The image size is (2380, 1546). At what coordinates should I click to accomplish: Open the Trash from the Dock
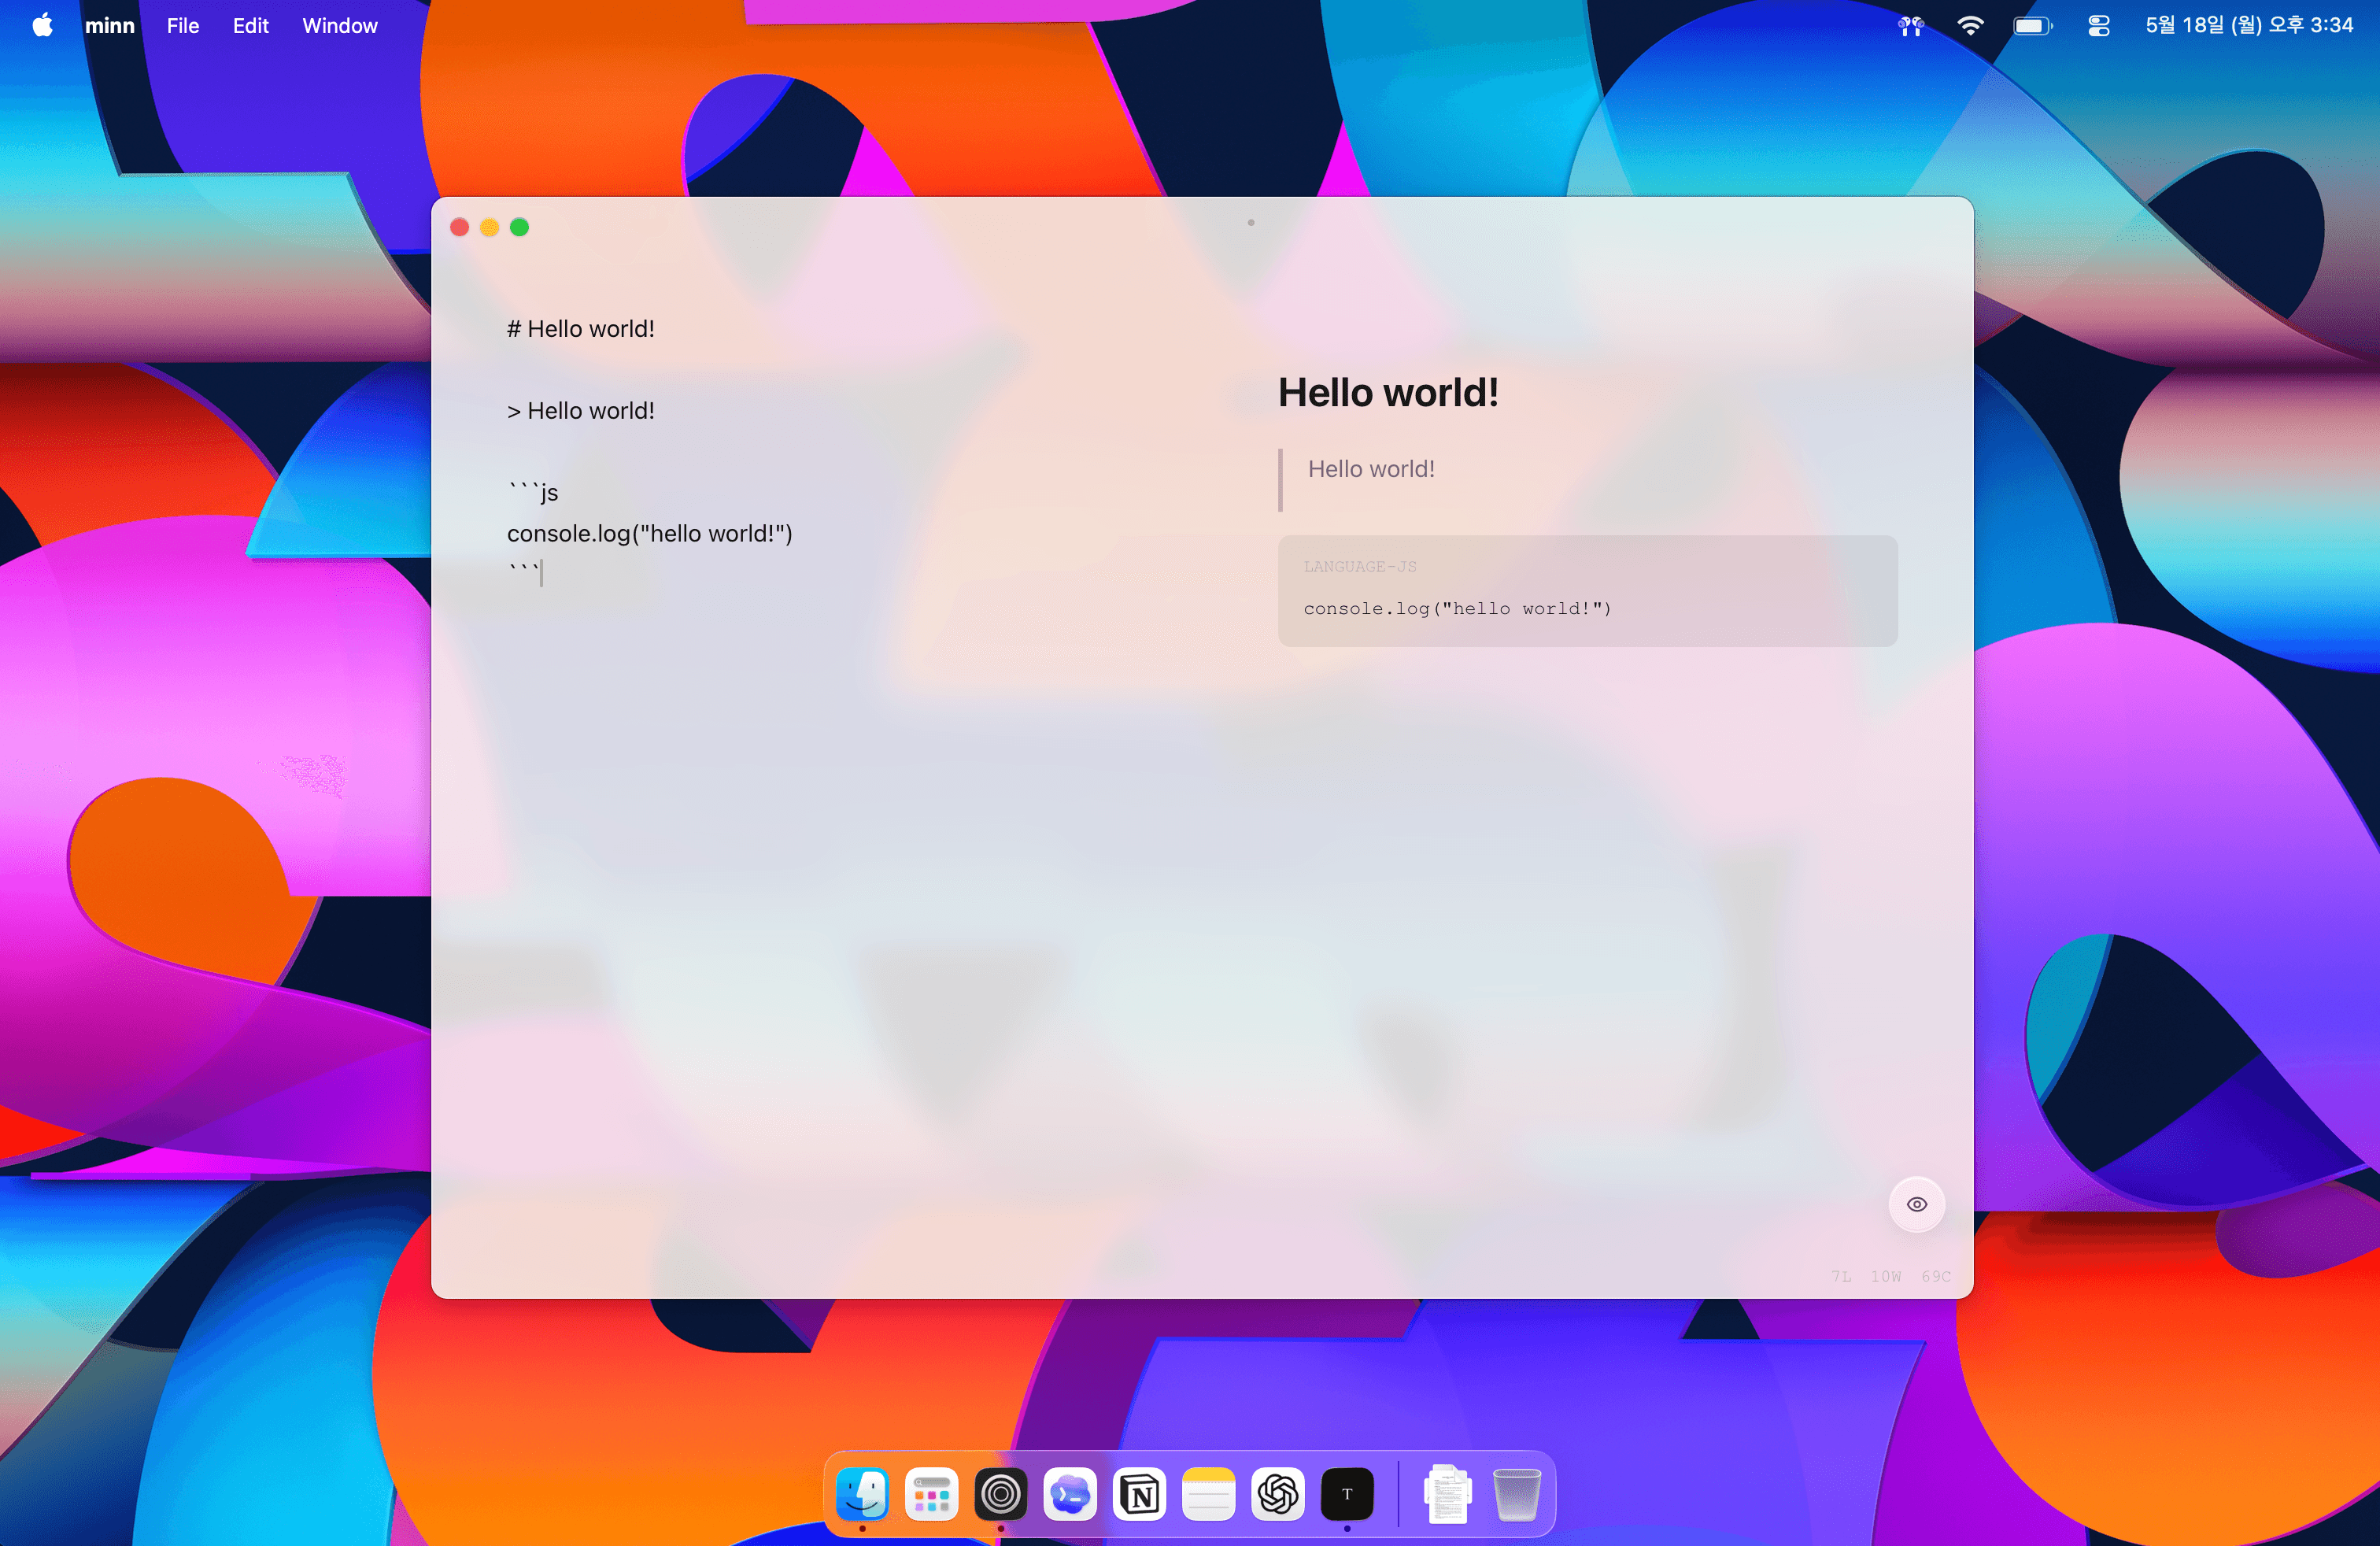pos(1516,1494)
